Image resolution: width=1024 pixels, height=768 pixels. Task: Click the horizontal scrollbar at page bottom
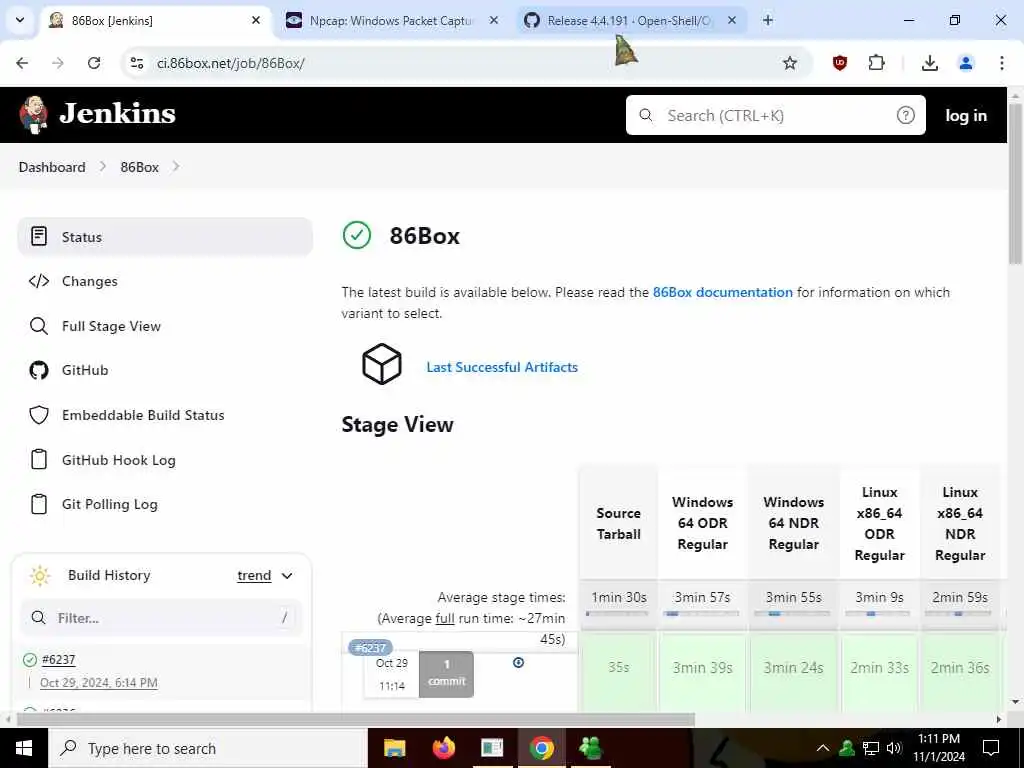(x=355, y=720)
